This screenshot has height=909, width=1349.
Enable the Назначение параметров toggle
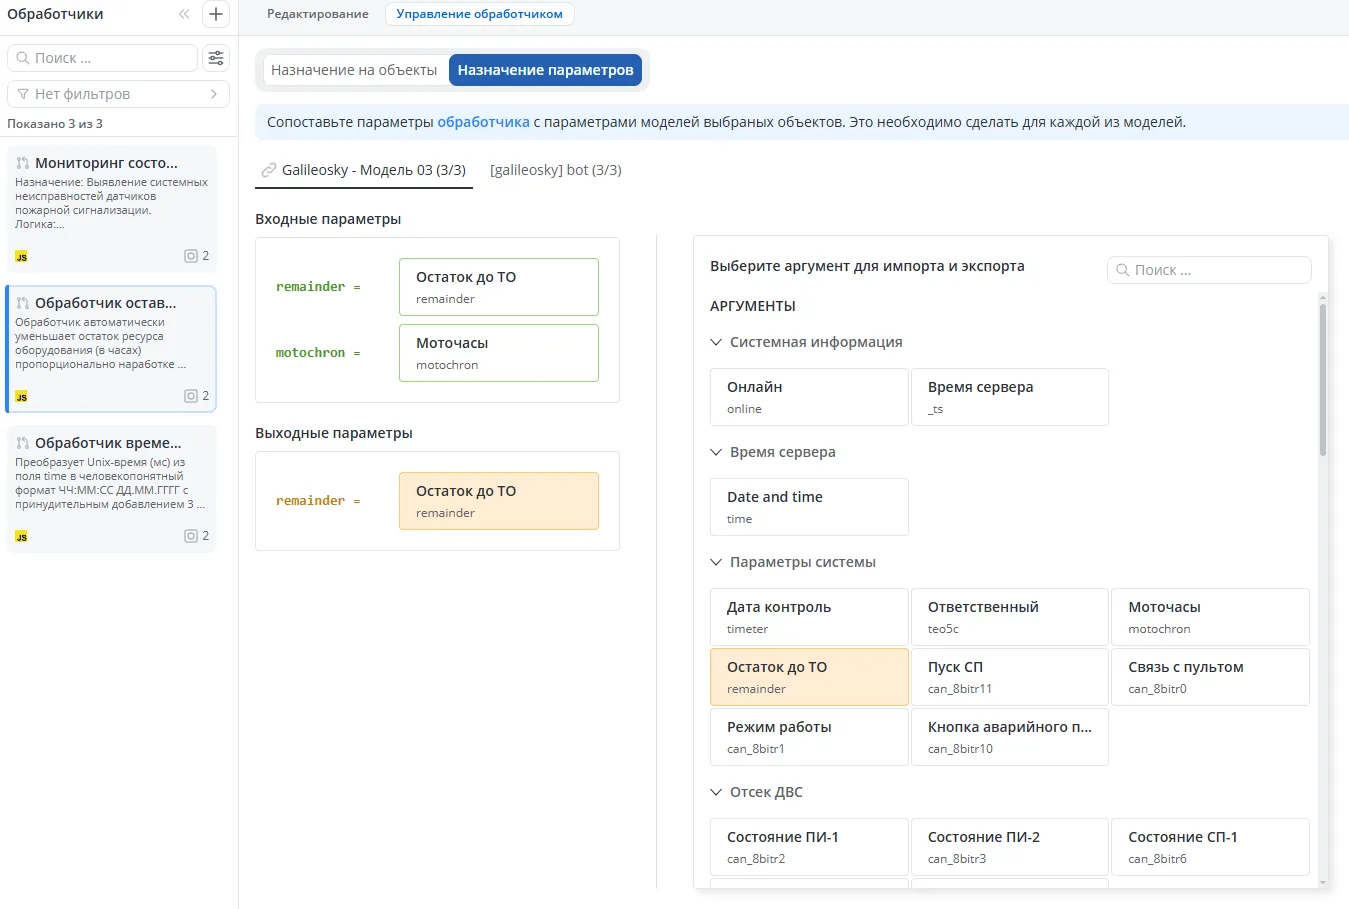click(x=546, y=70)
